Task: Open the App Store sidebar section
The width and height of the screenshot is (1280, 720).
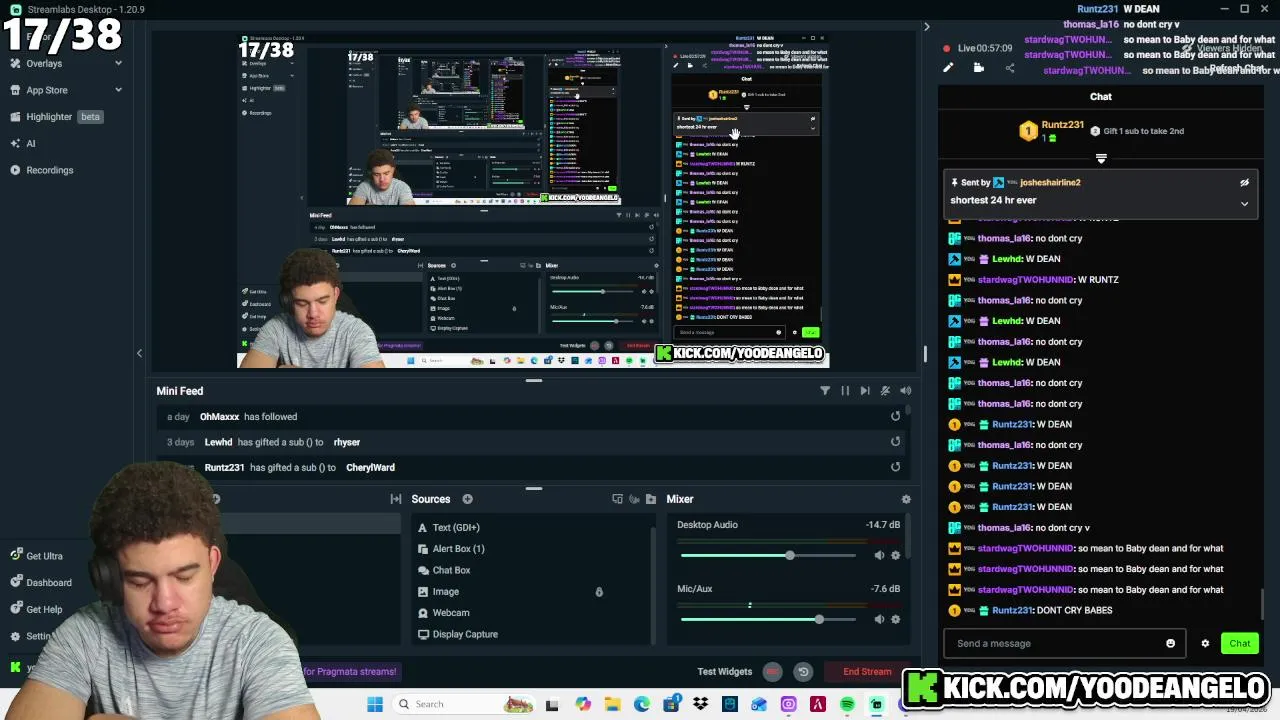Action: [x=47, y=90]
